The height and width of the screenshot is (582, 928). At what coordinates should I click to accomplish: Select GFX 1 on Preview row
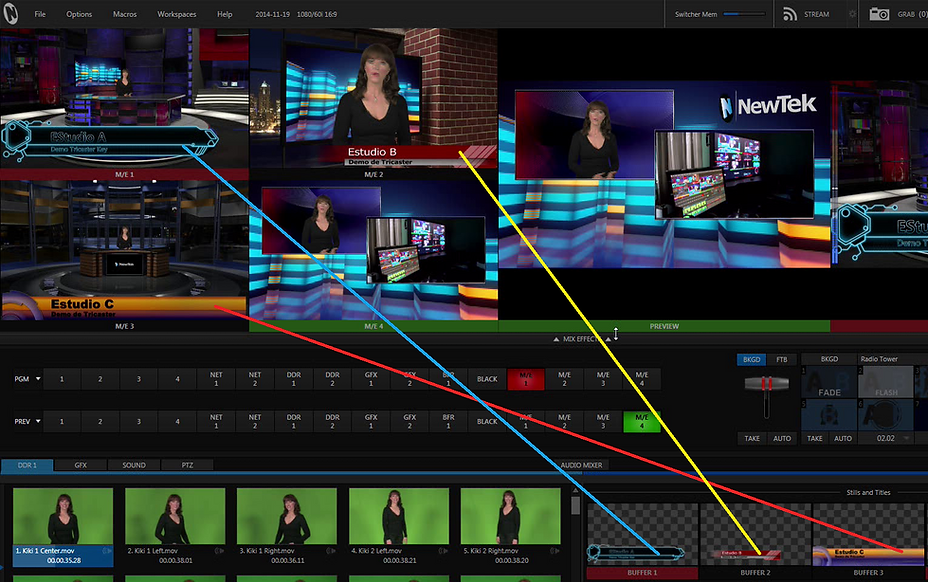click(x=371, y=422)
